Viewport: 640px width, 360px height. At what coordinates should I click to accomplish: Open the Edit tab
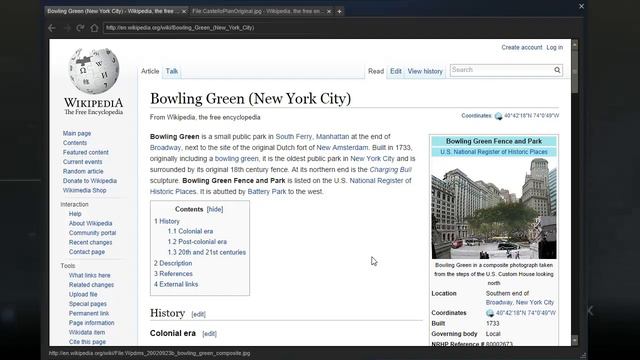pyautogui.click(x=396, y=71)
